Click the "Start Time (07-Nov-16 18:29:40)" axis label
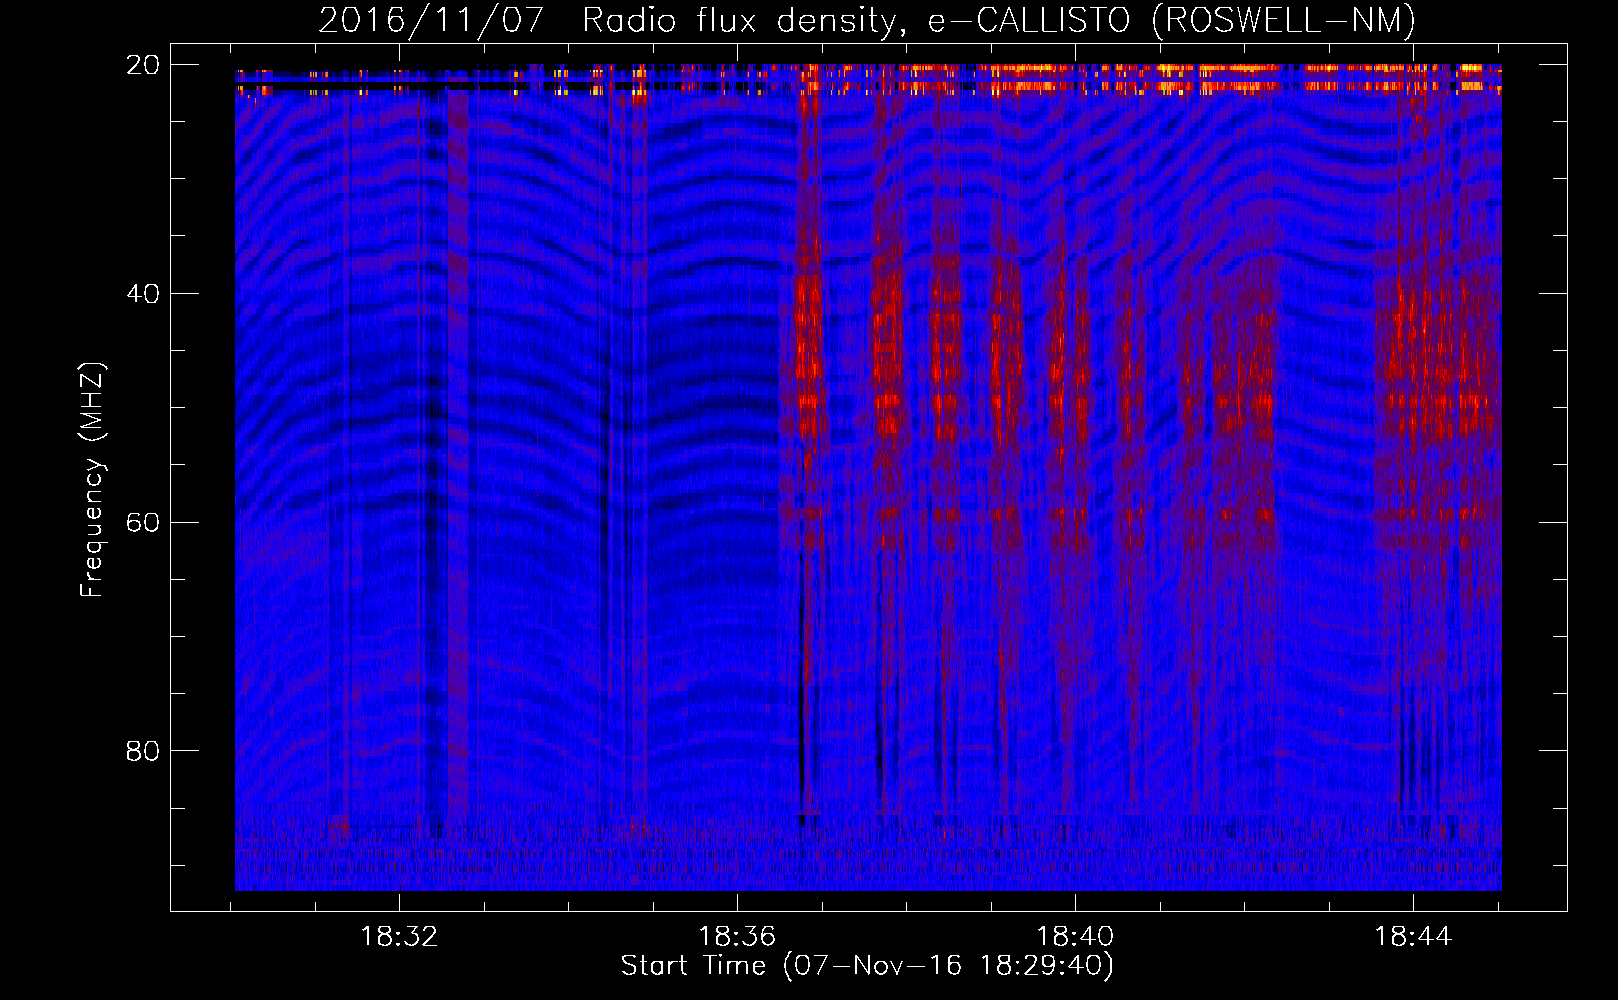This screenshot has width=1618, height=1000. [867, 966]
